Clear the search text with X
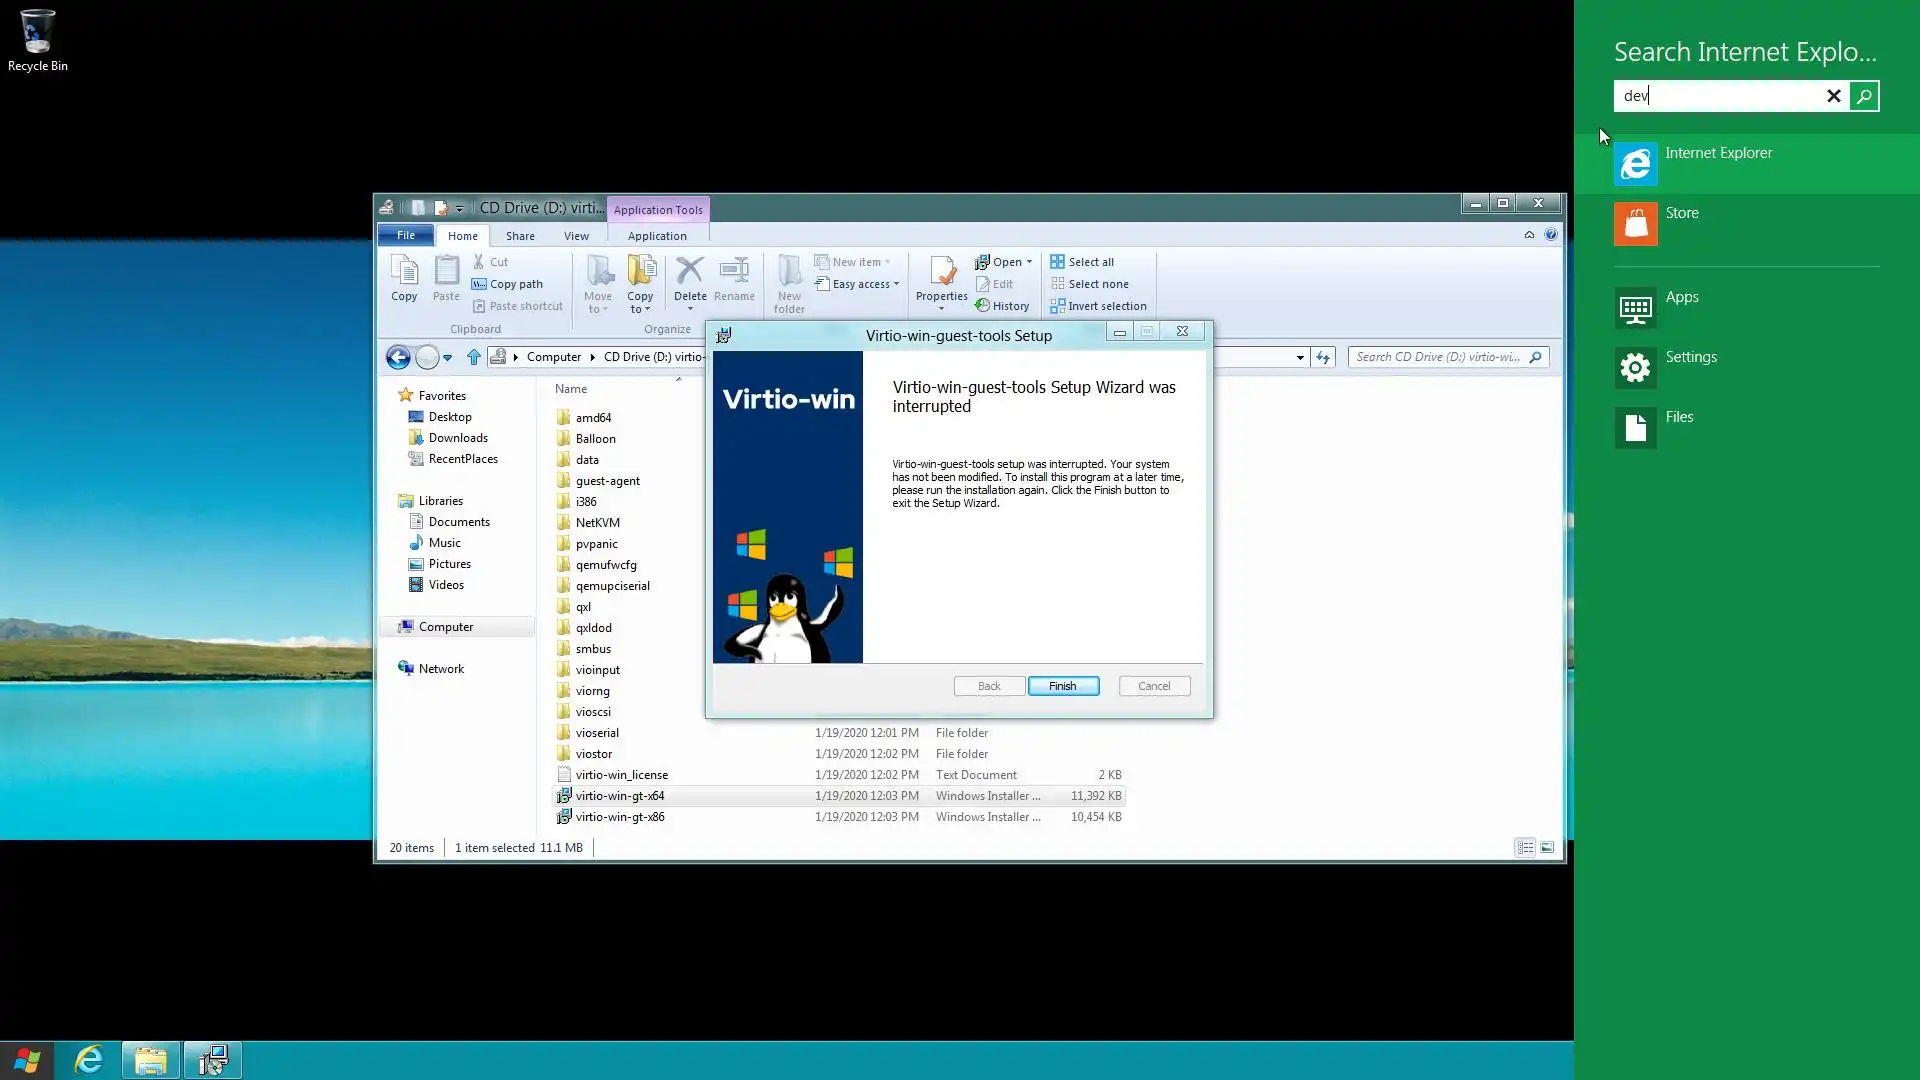The image size is (1920, 1080). click(1834, 96)
